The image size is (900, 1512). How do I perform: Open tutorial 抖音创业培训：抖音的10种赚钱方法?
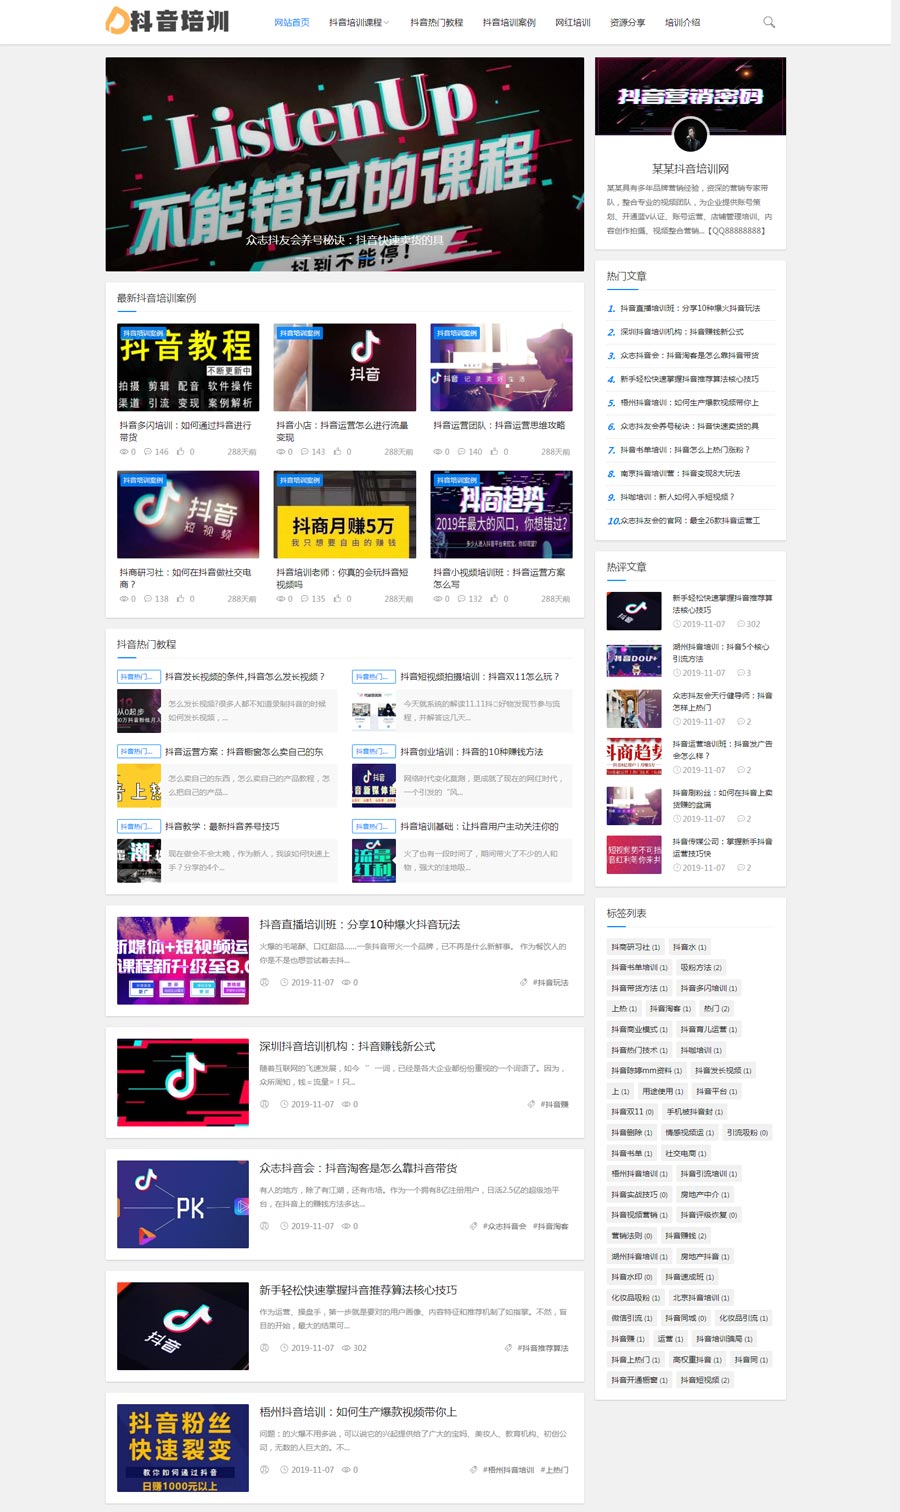[472, 752]
